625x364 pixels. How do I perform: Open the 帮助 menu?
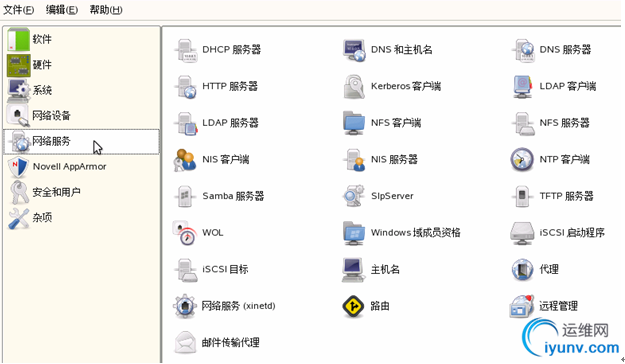[x=106, y=10]
